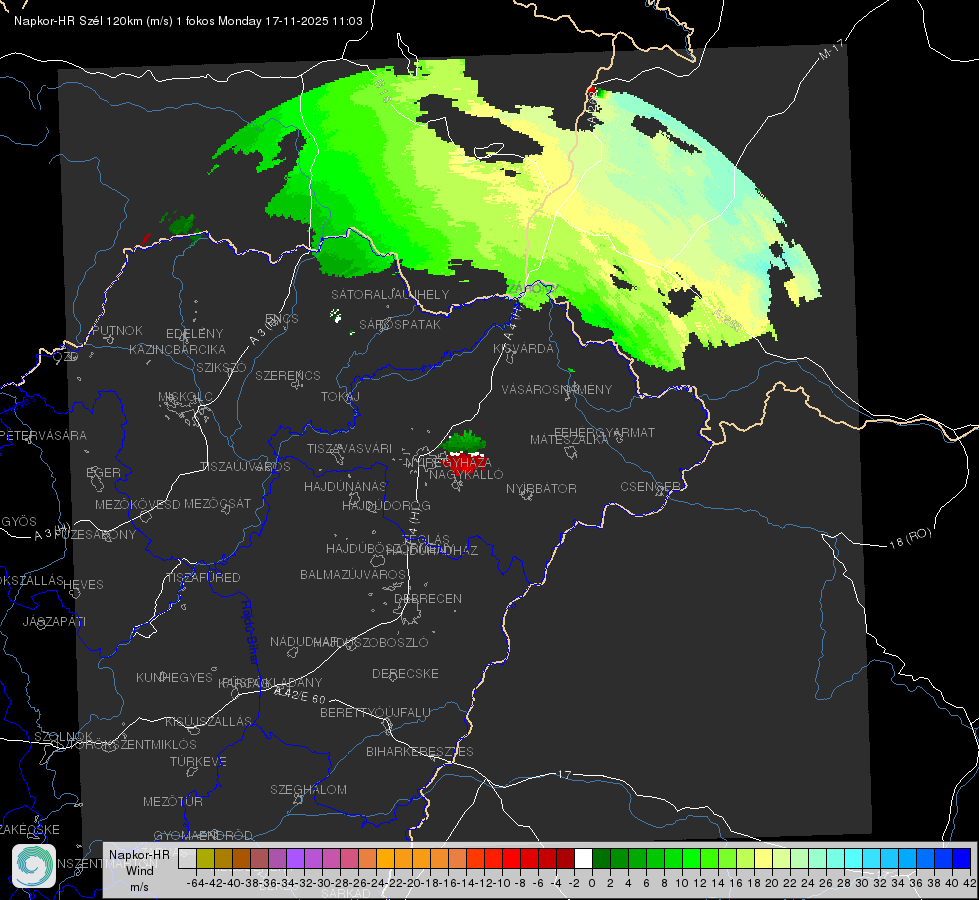Screen dimensions: 979x900
Task: Click the TISZAFÜRED city label
Action: (203, 577)
